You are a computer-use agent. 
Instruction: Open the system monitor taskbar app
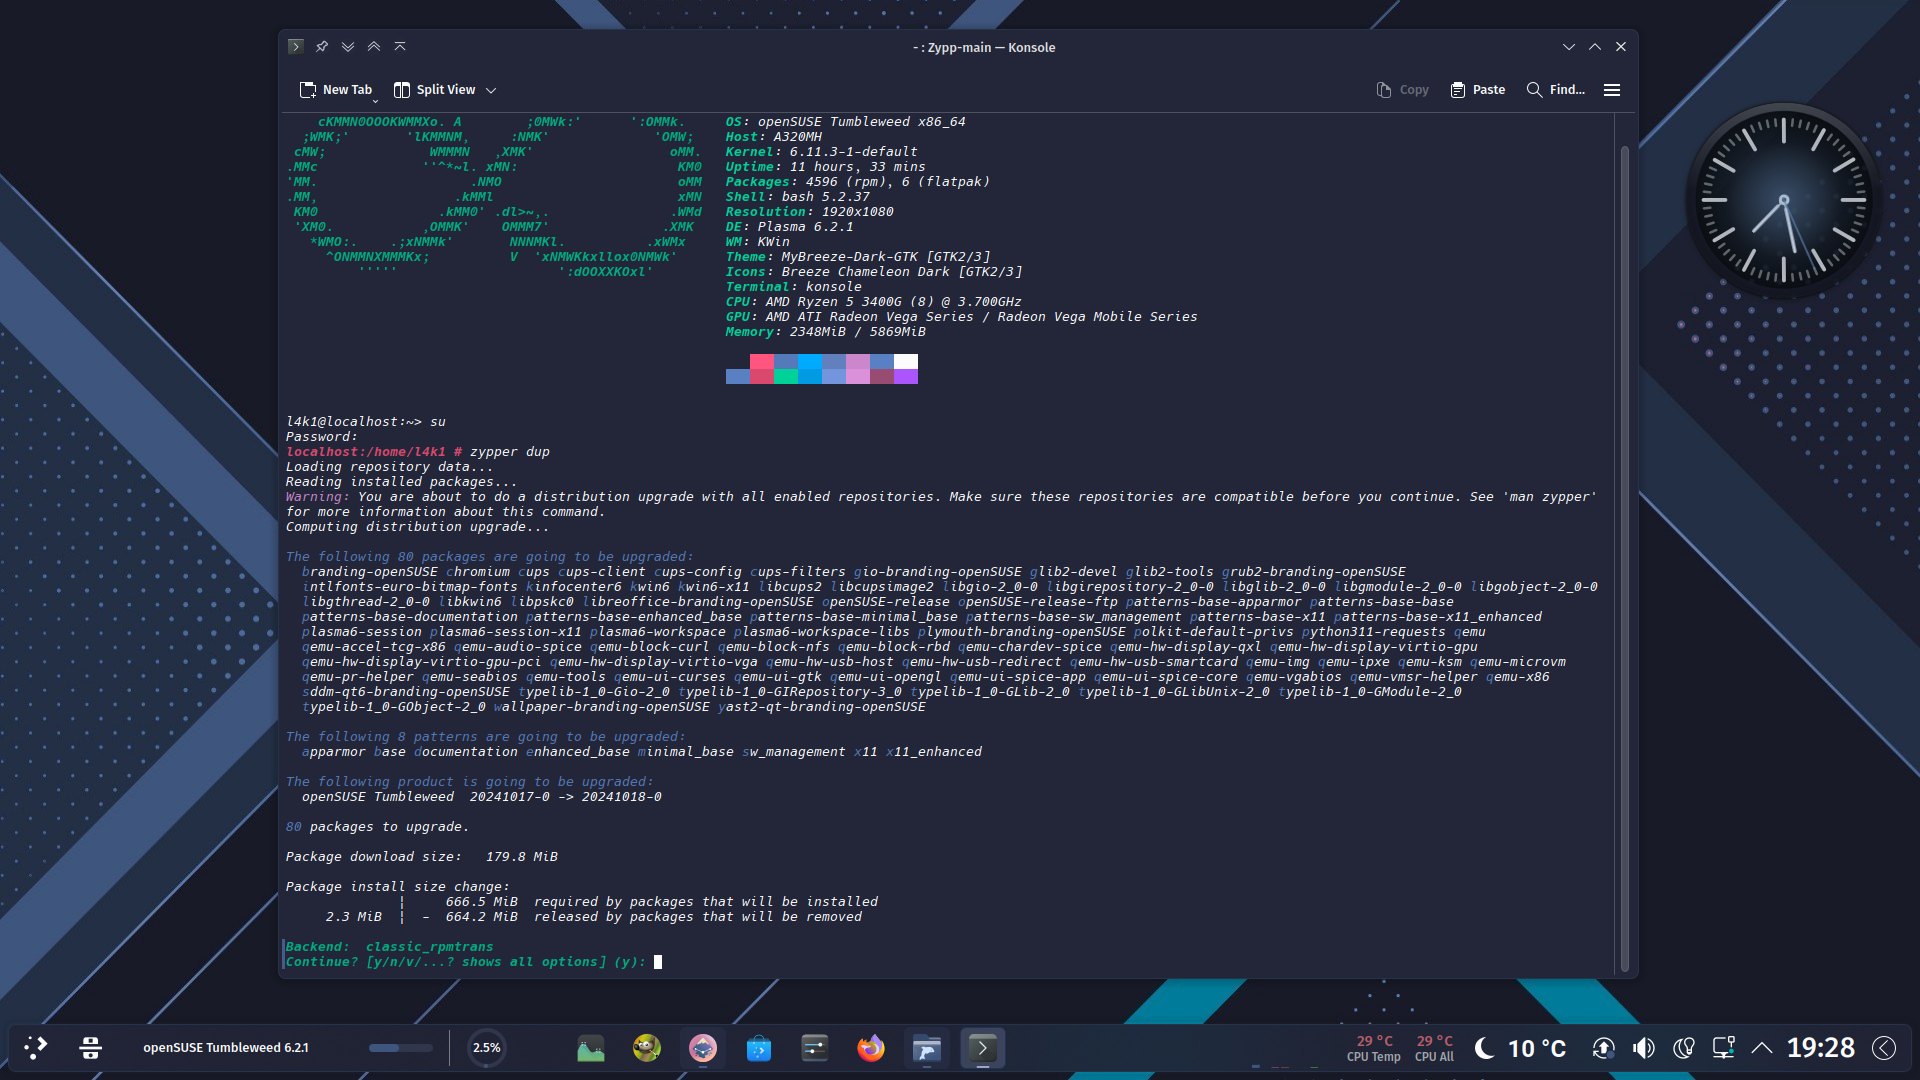click(x=591, y=1048)
